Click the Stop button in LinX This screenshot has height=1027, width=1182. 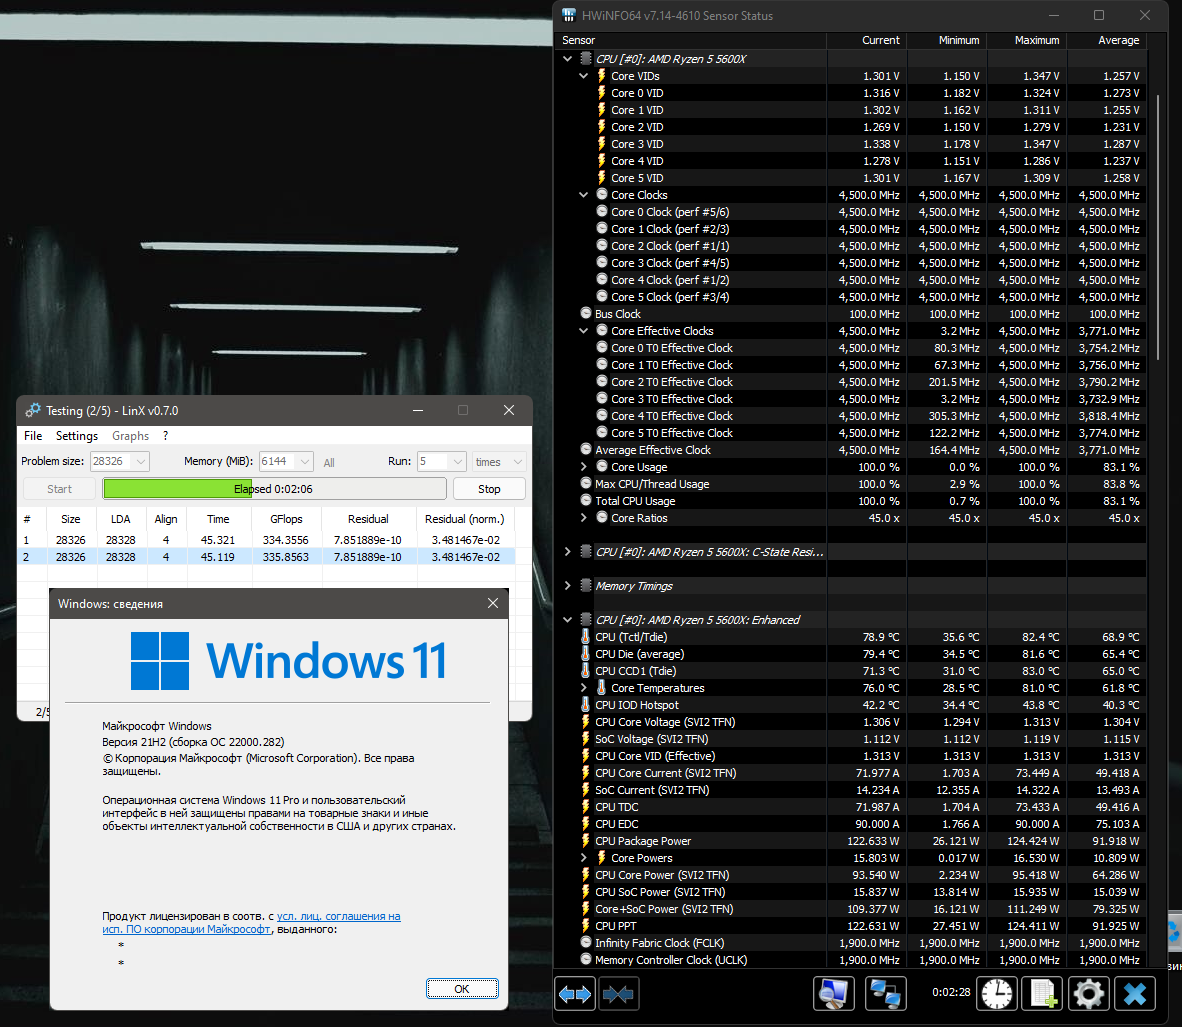coord(489,489)
